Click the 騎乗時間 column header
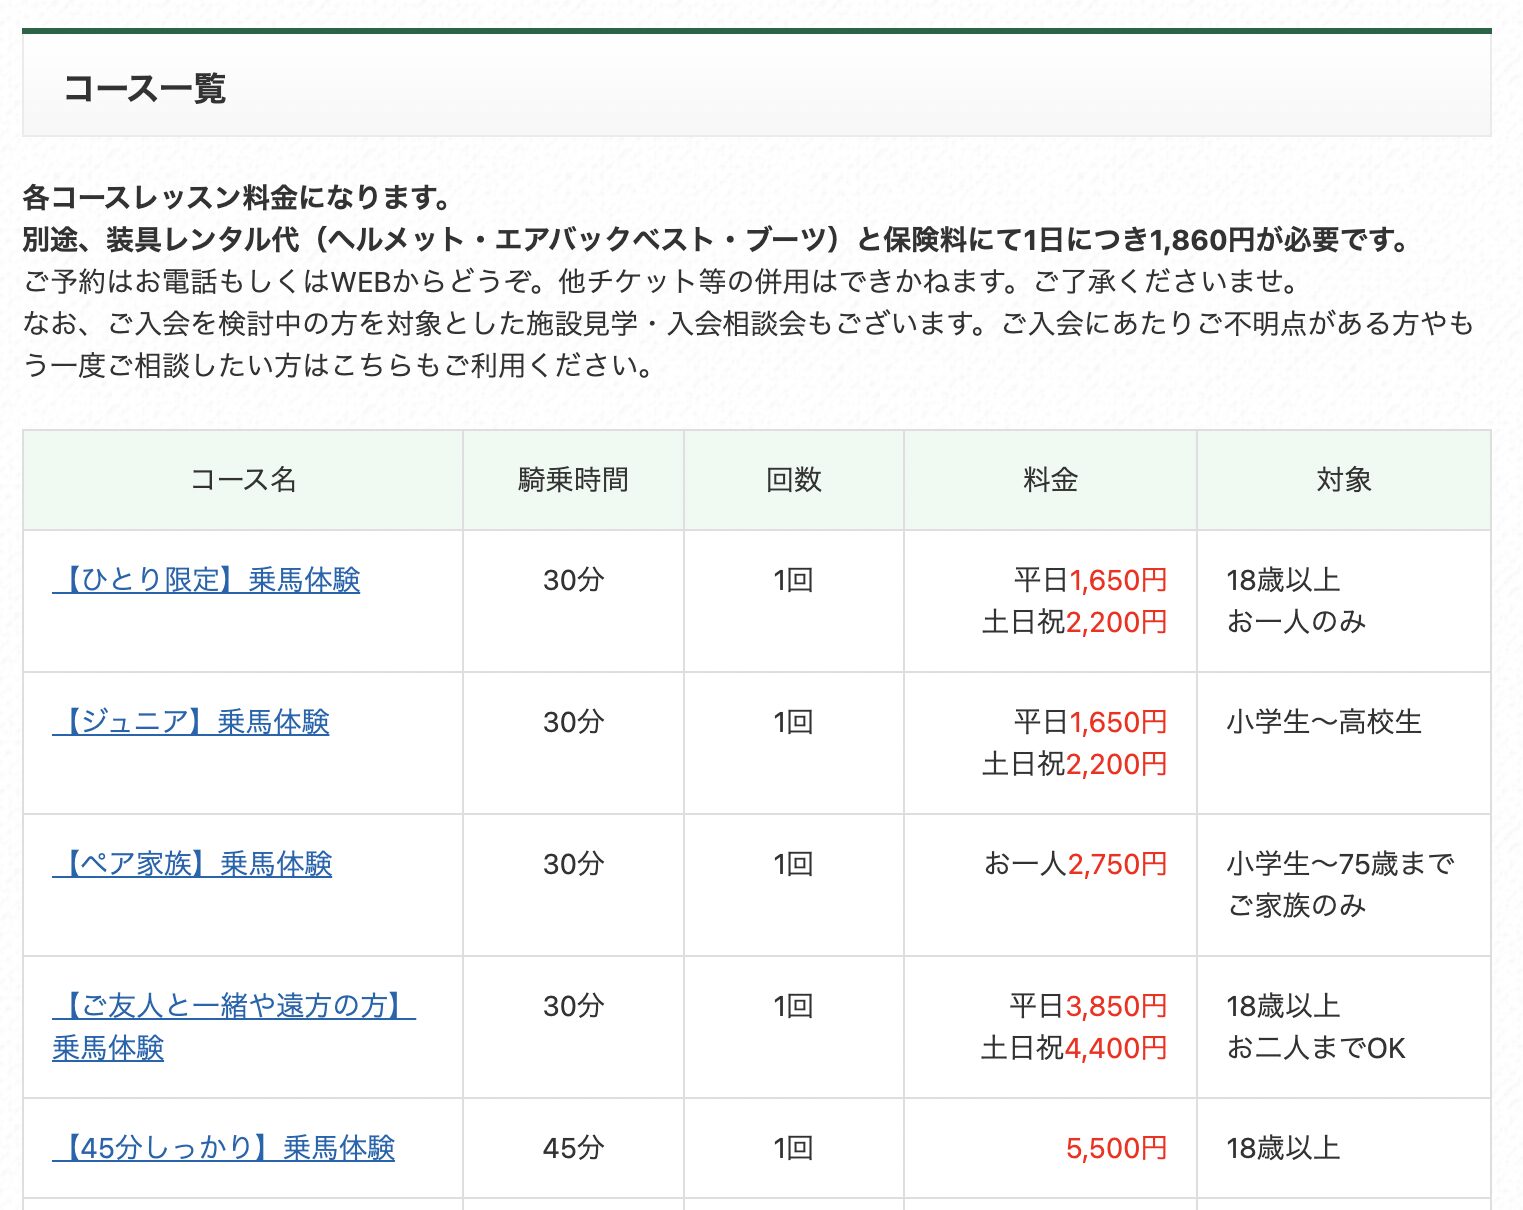This screenshot has width=1523, height=1210. [573, 480]
